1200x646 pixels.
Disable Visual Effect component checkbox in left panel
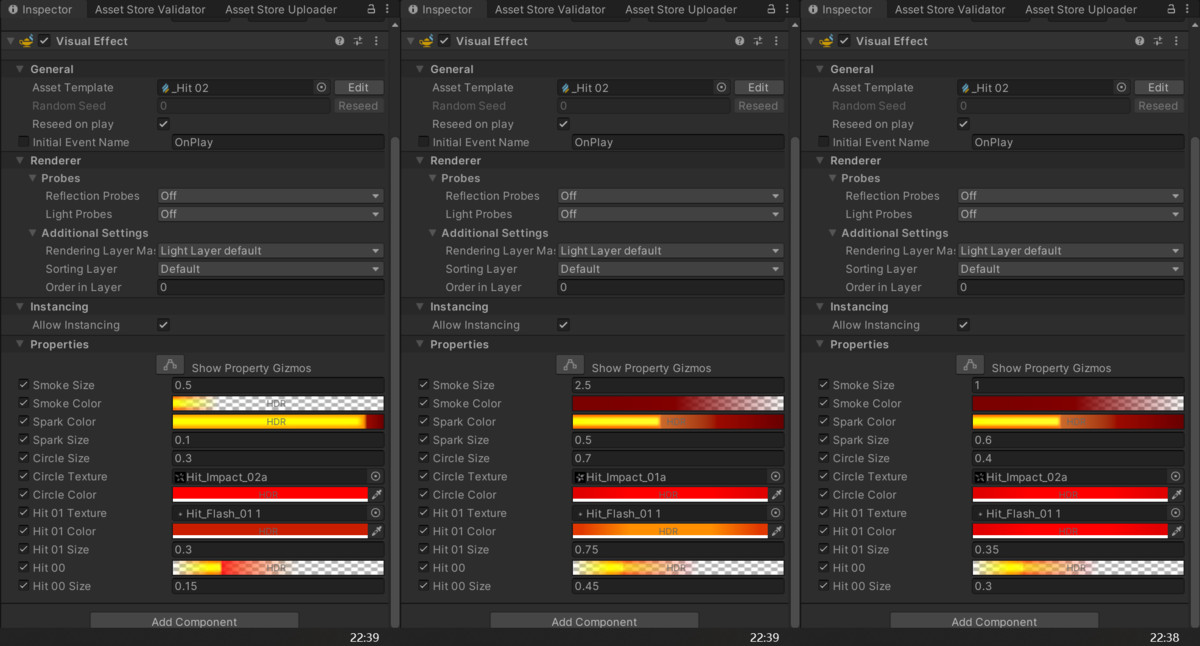pos(44,41)
